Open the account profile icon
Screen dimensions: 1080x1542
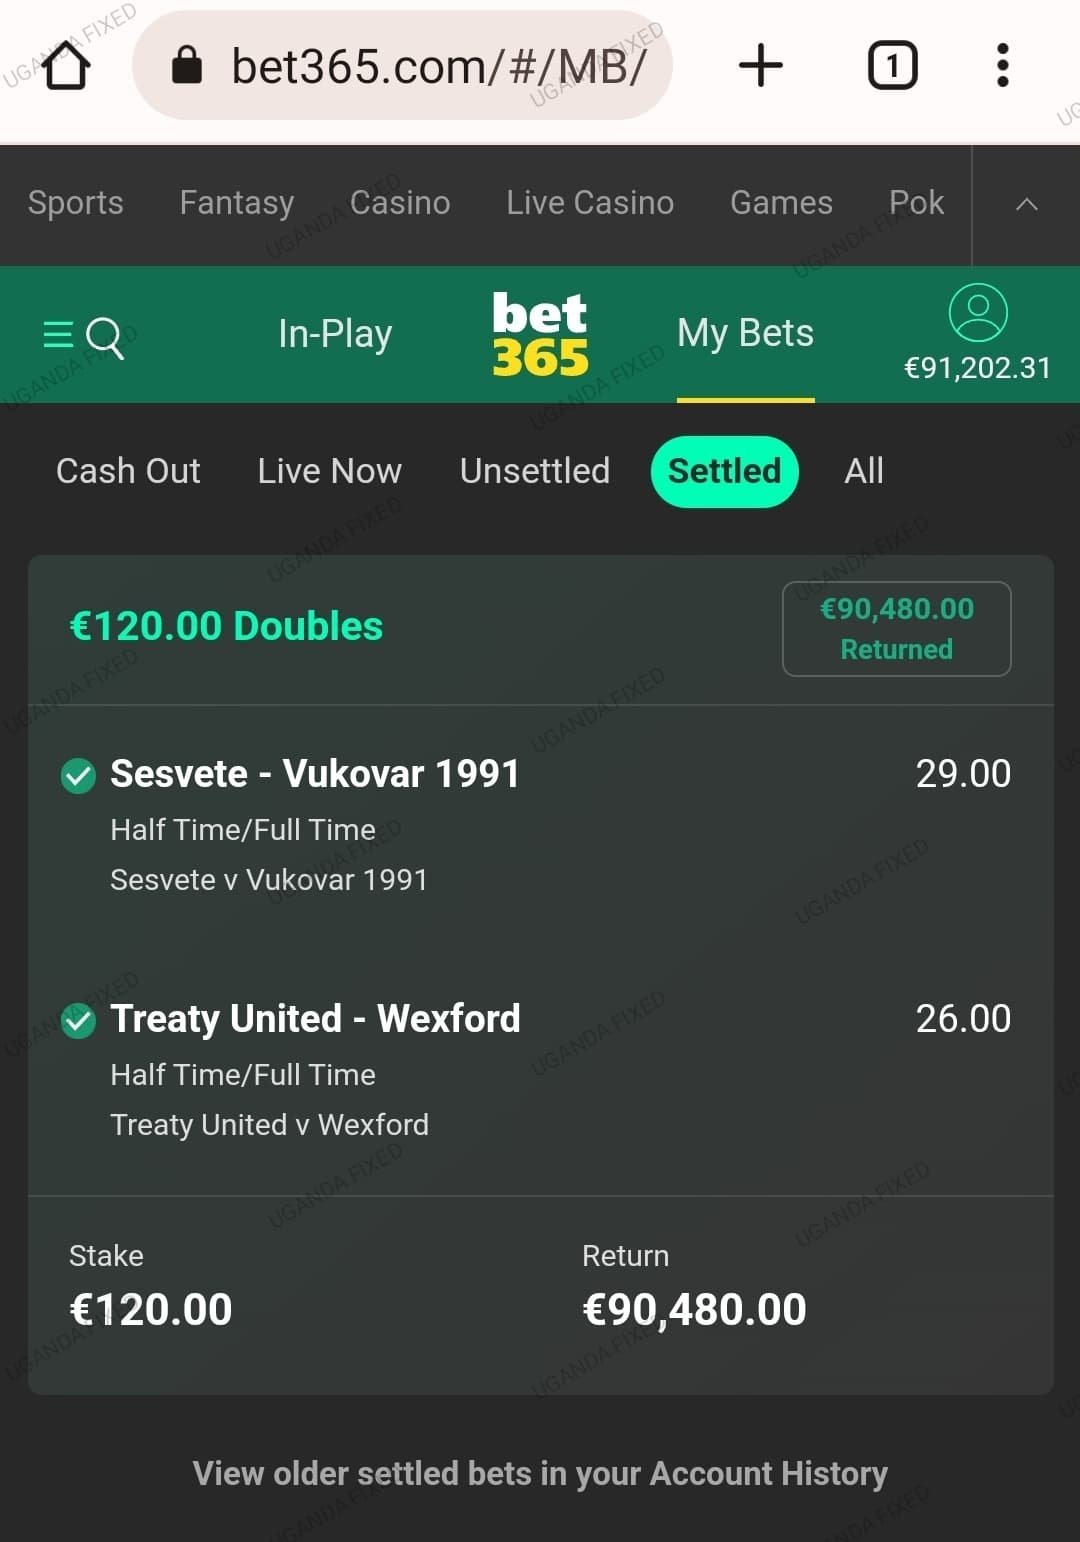click(x=977, y=312)
